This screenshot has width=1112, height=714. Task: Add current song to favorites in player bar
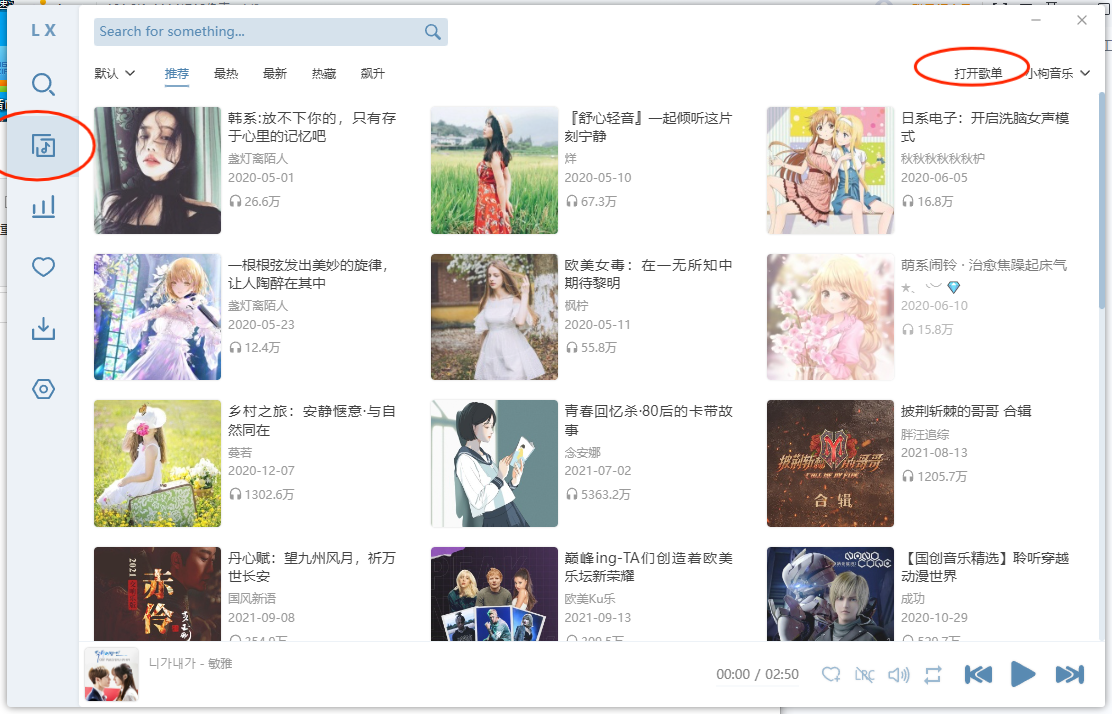point(831,675)
